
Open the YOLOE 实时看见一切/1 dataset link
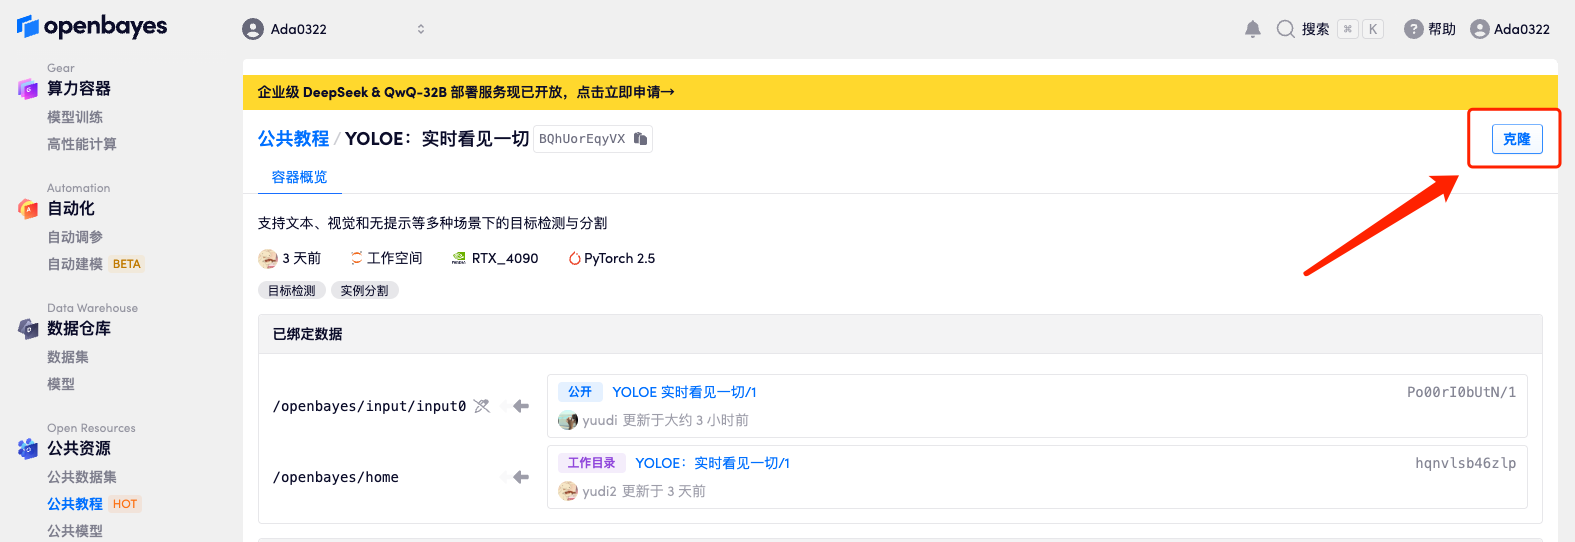(684, 392)
